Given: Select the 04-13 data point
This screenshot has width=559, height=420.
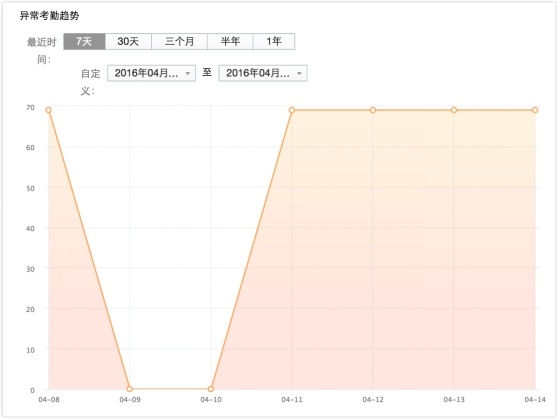Looking at the screenshot, I should pyautogui.click(x=454, y=110).
